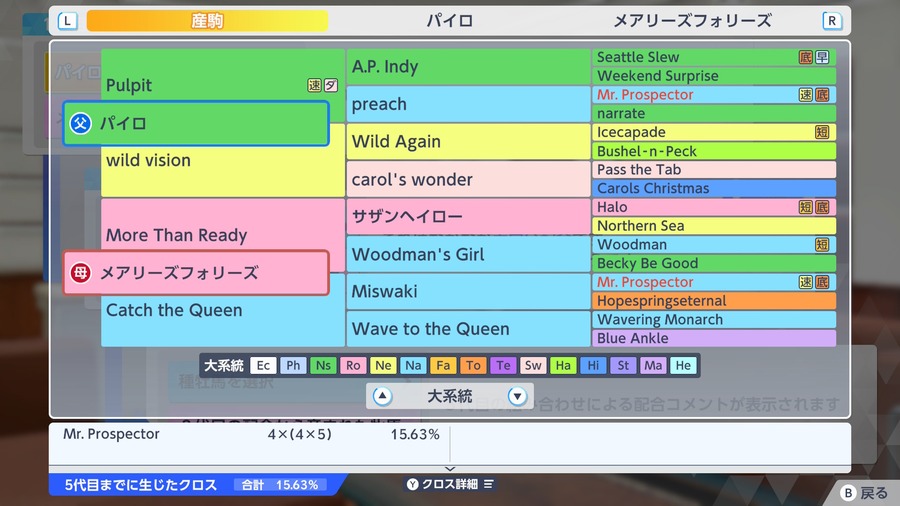
Task: Click the Ph lineage legend swatch
Action: (x=293, y=365)
